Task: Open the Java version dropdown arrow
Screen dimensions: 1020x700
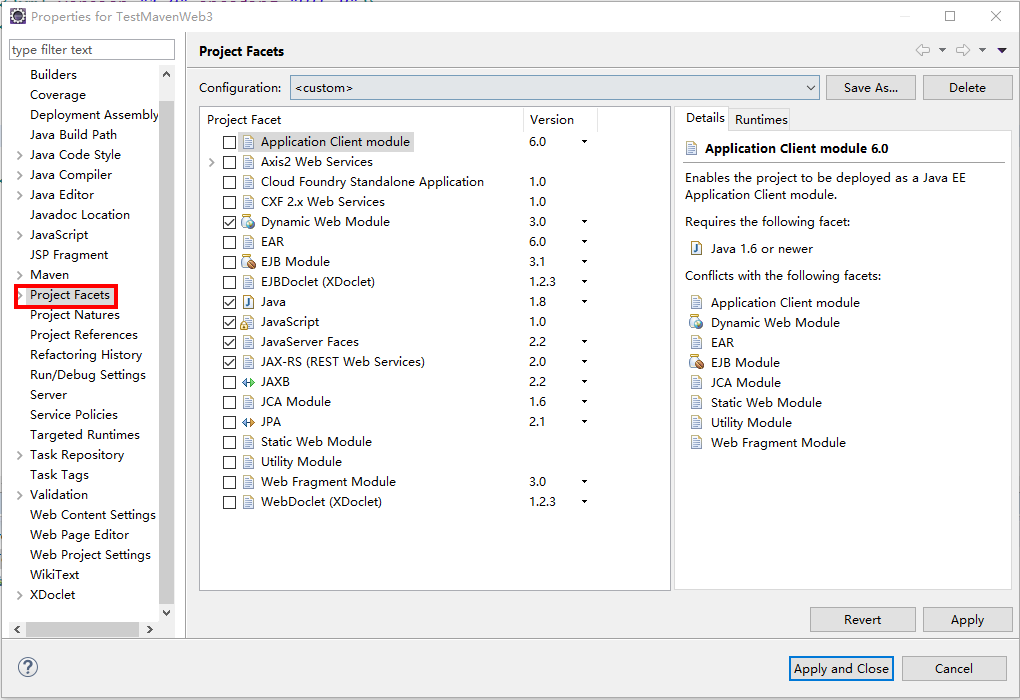Action: click(584, 302)
